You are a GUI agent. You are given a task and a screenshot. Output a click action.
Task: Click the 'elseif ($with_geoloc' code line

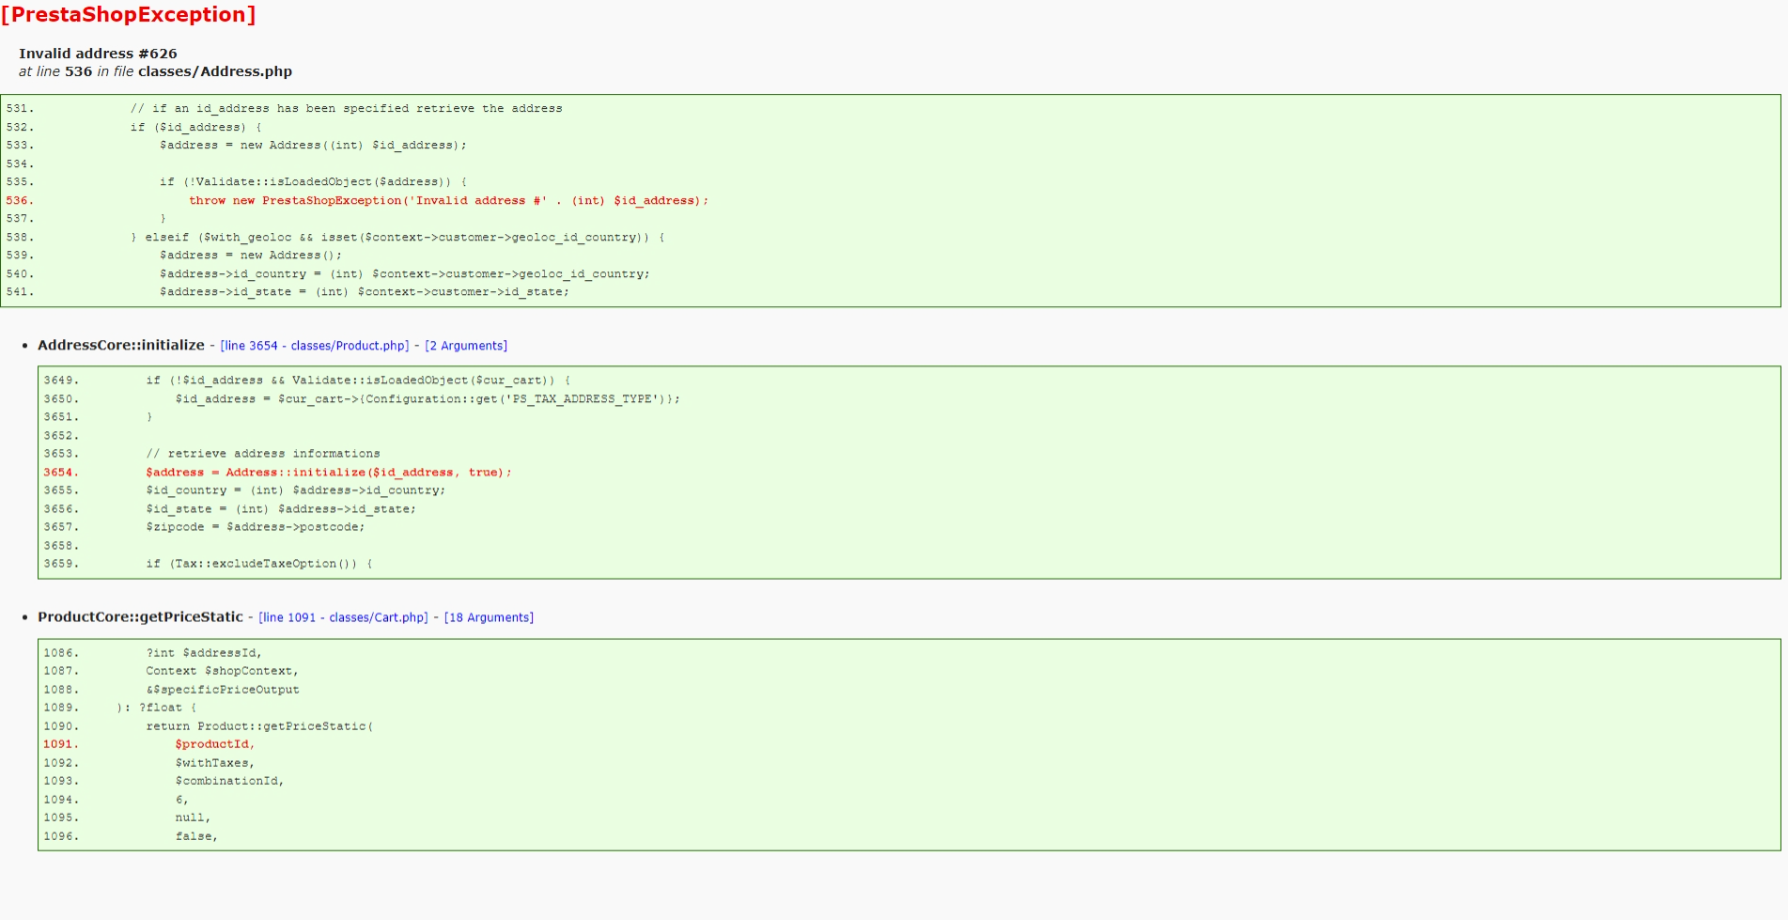click(x=398, y=238)
